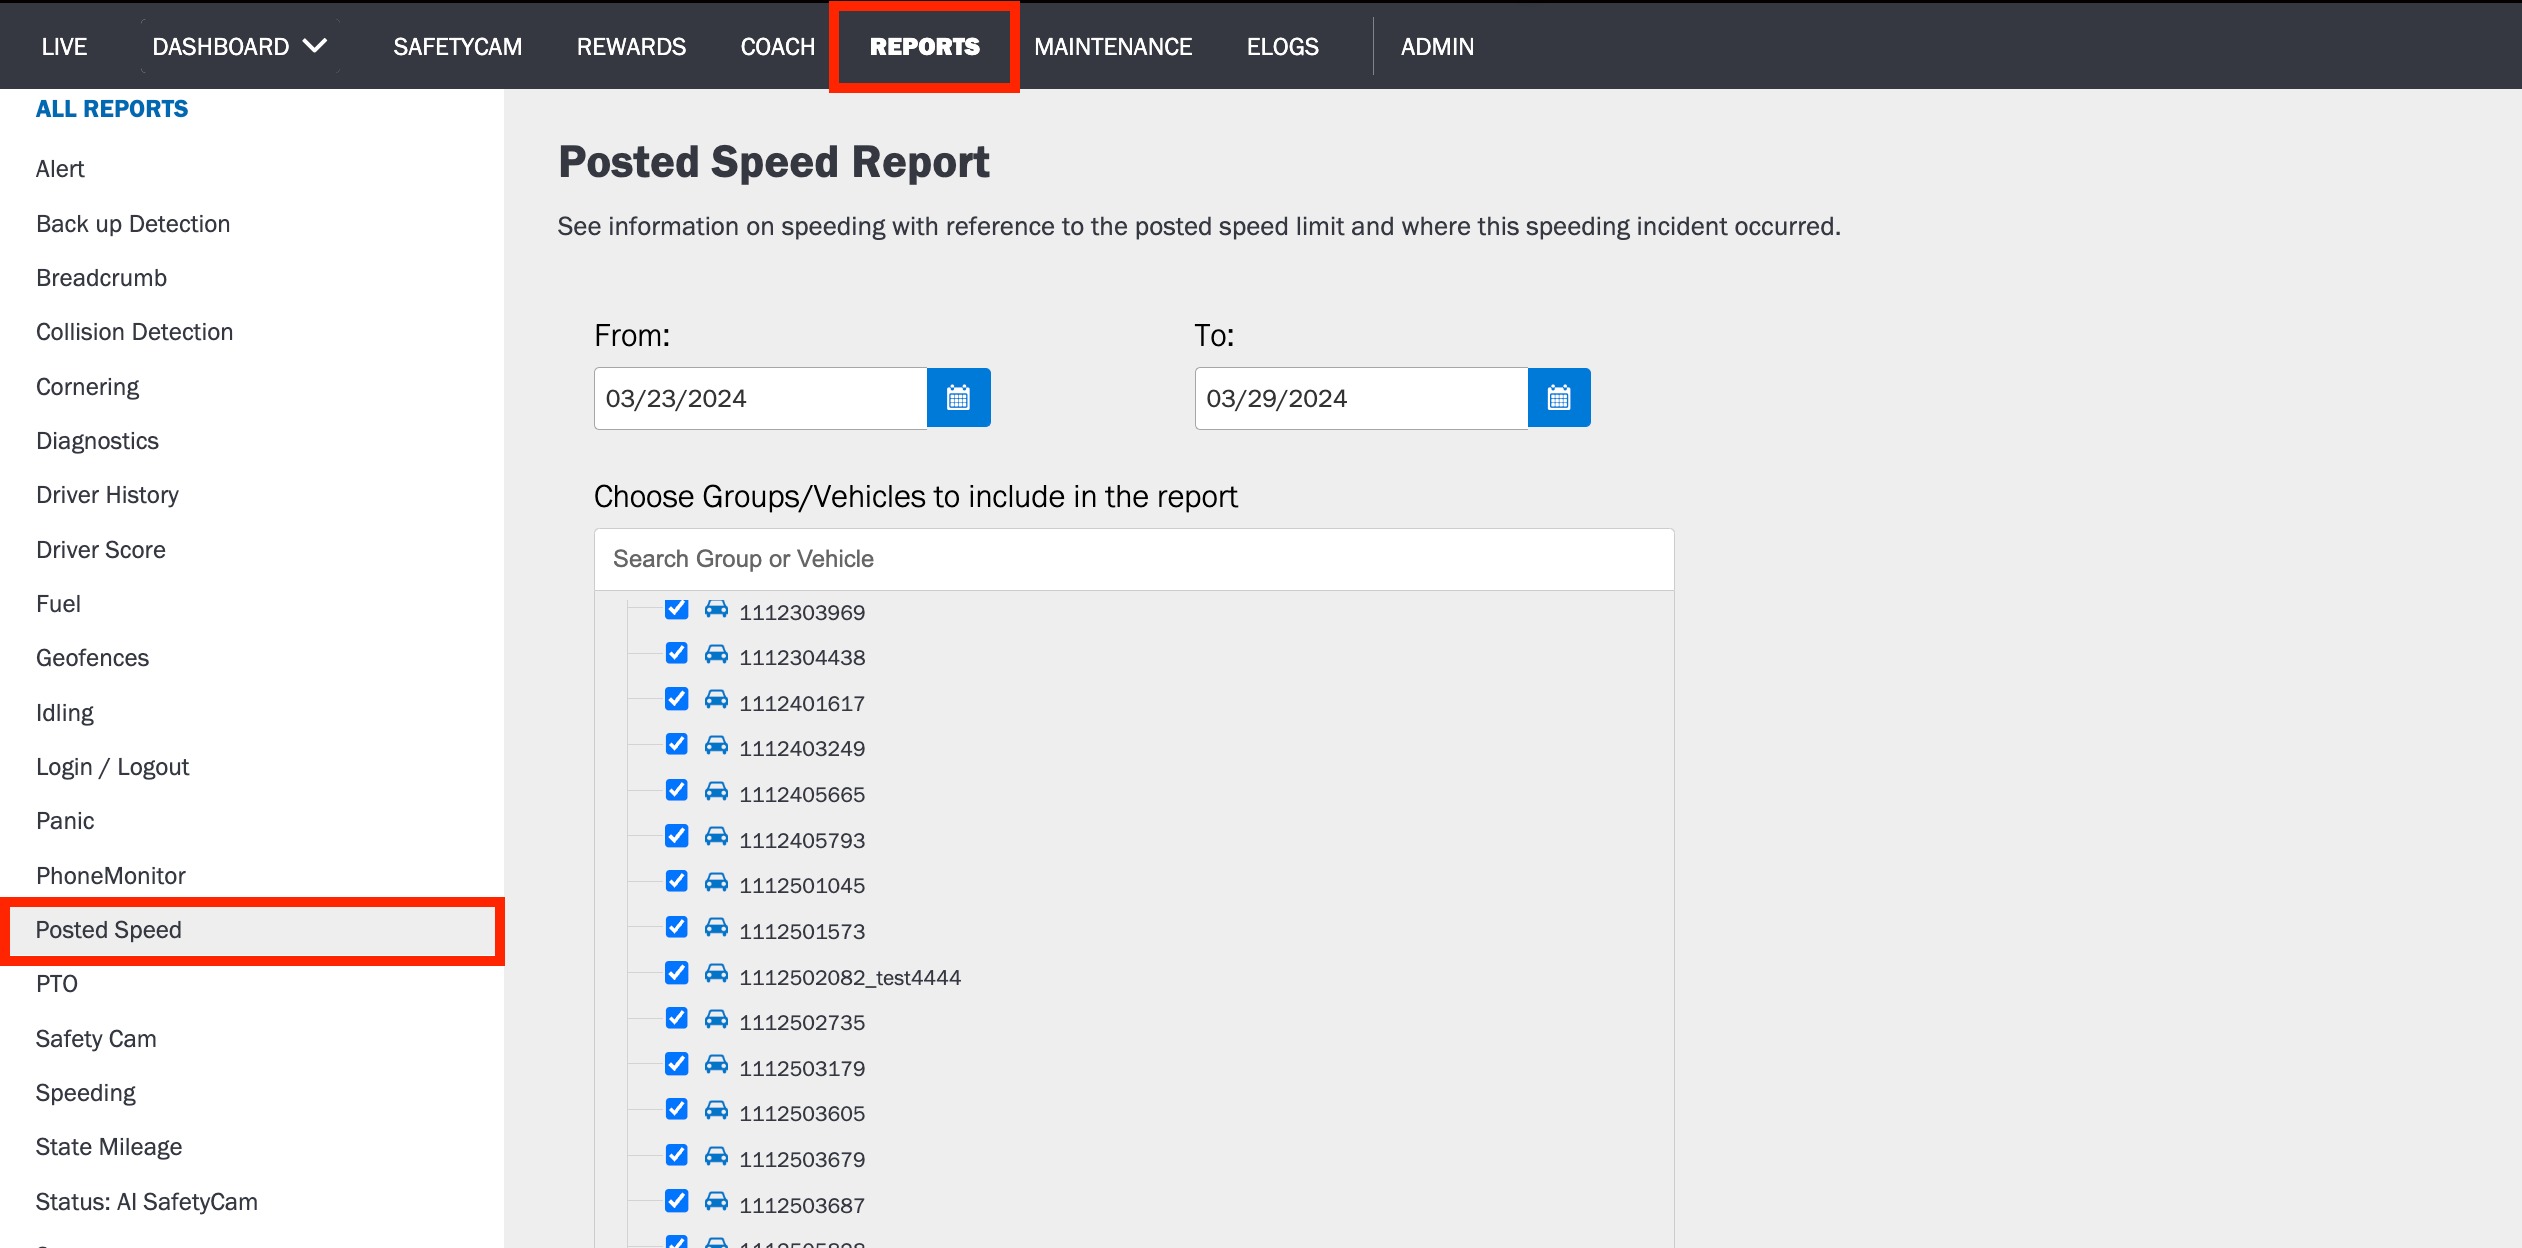Select the Posted Speed report
Viewport: 2522px width, 1248px height.
252,930
